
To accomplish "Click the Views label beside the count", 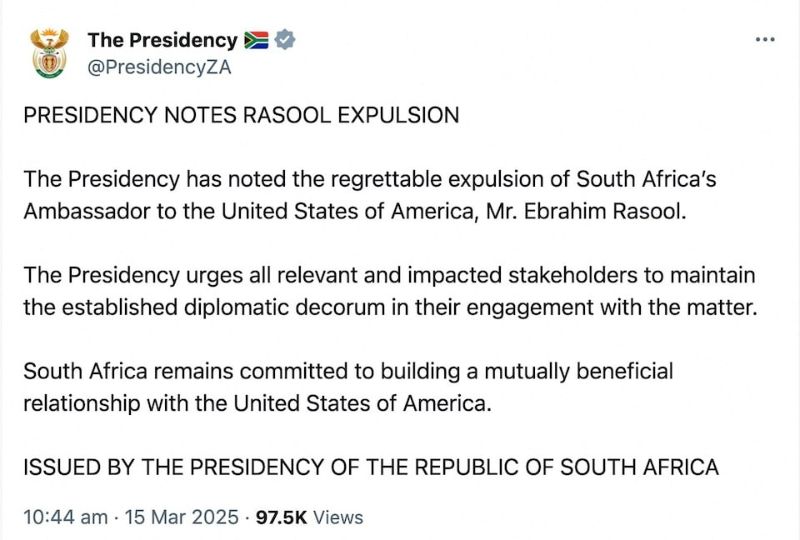I will (338, 517).
